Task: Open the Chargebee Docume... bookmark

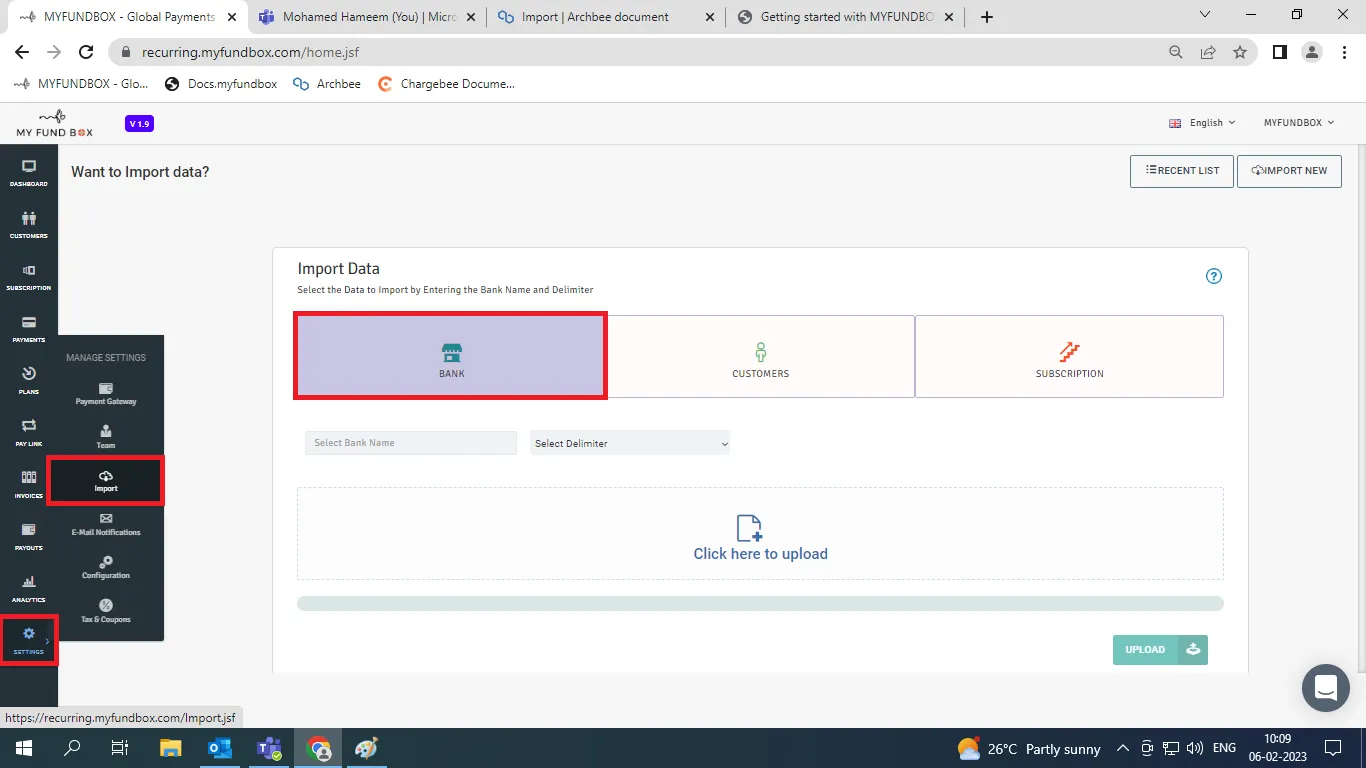Action: click(446, 84)
